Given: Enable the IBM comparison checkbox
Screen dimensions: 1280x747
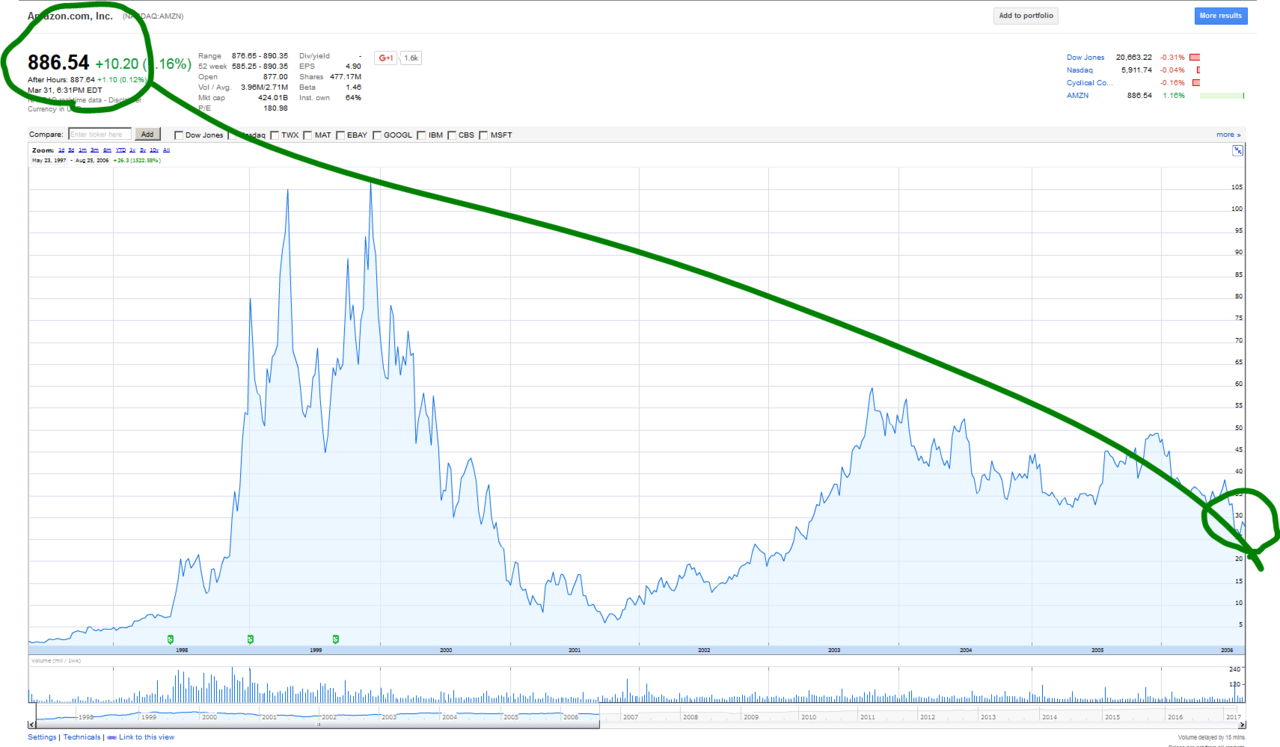Looking at the screenshot, I should [422, 135].
